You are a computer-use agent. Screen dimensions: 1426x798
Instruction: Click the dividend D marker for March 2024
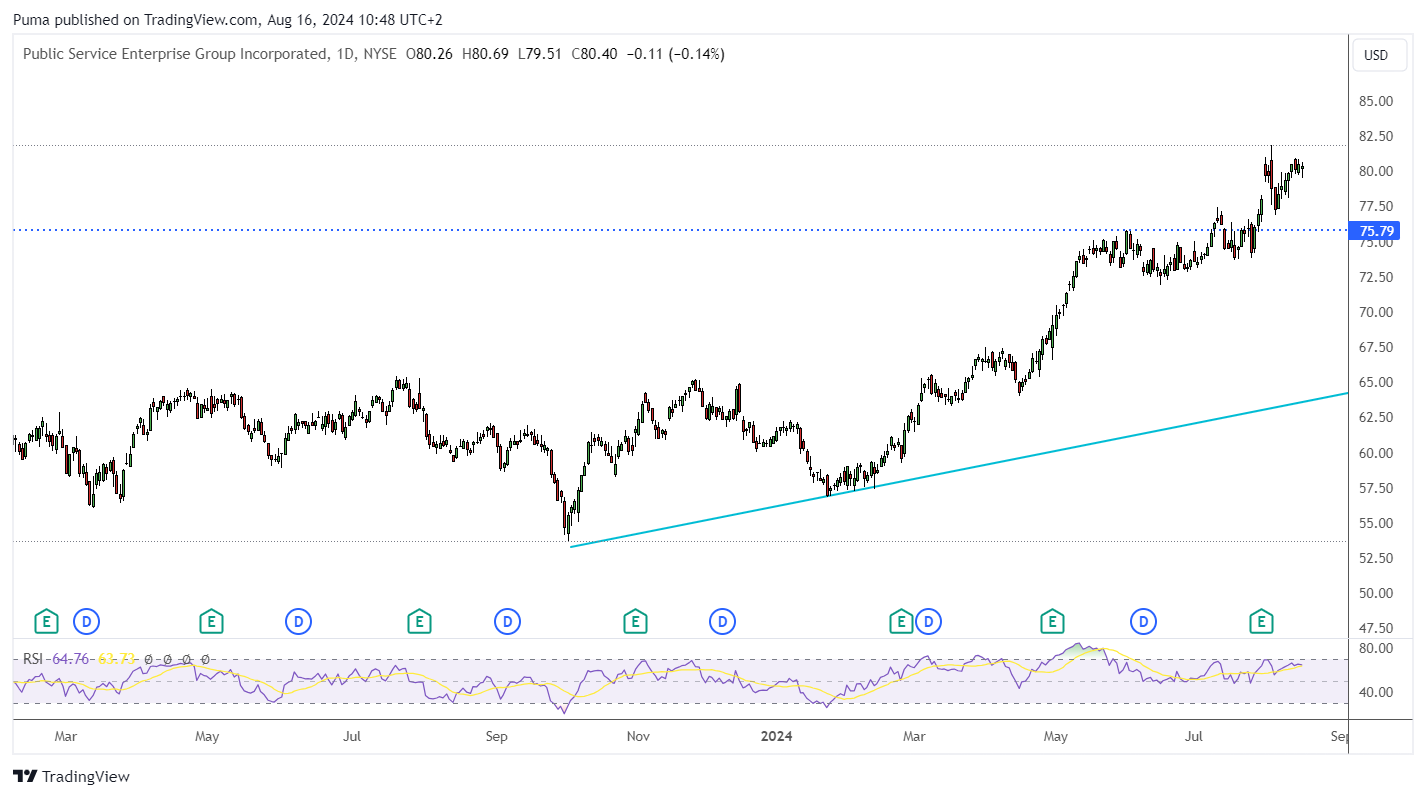pos(929,622)
